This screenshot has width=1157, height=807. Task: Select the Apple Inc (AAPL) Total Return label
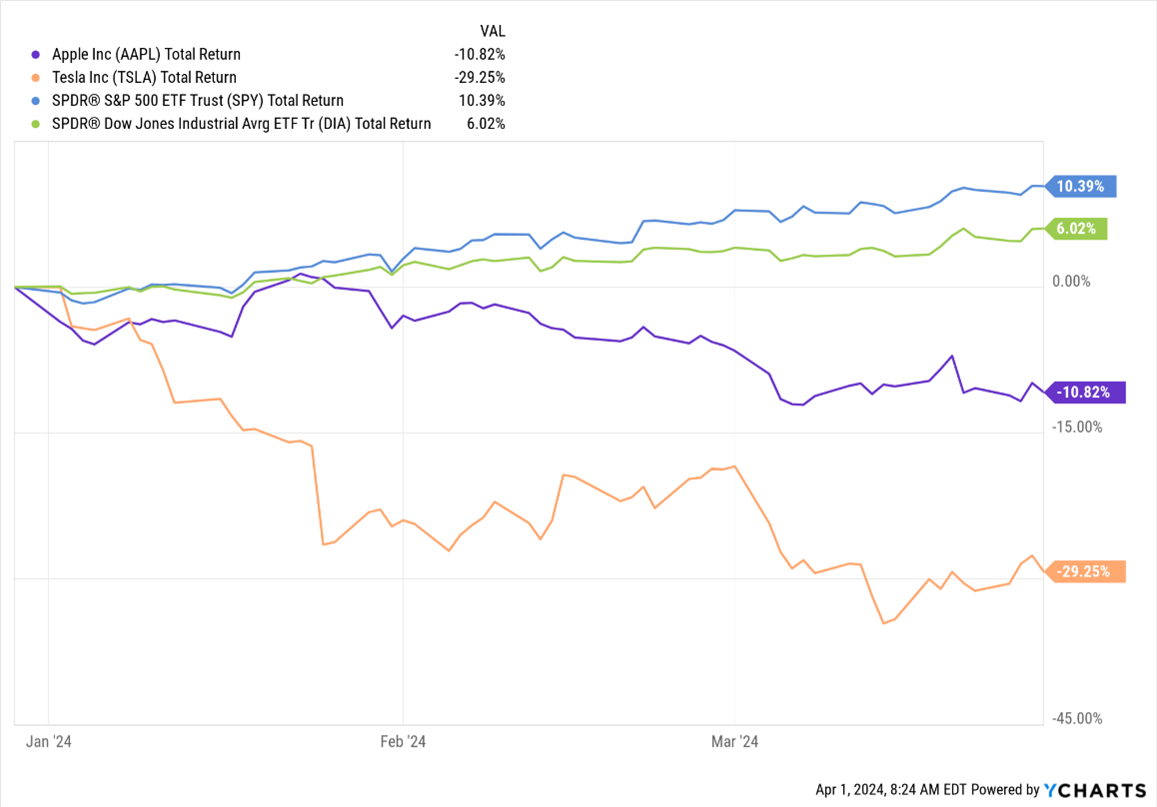[x=144, y=55]
